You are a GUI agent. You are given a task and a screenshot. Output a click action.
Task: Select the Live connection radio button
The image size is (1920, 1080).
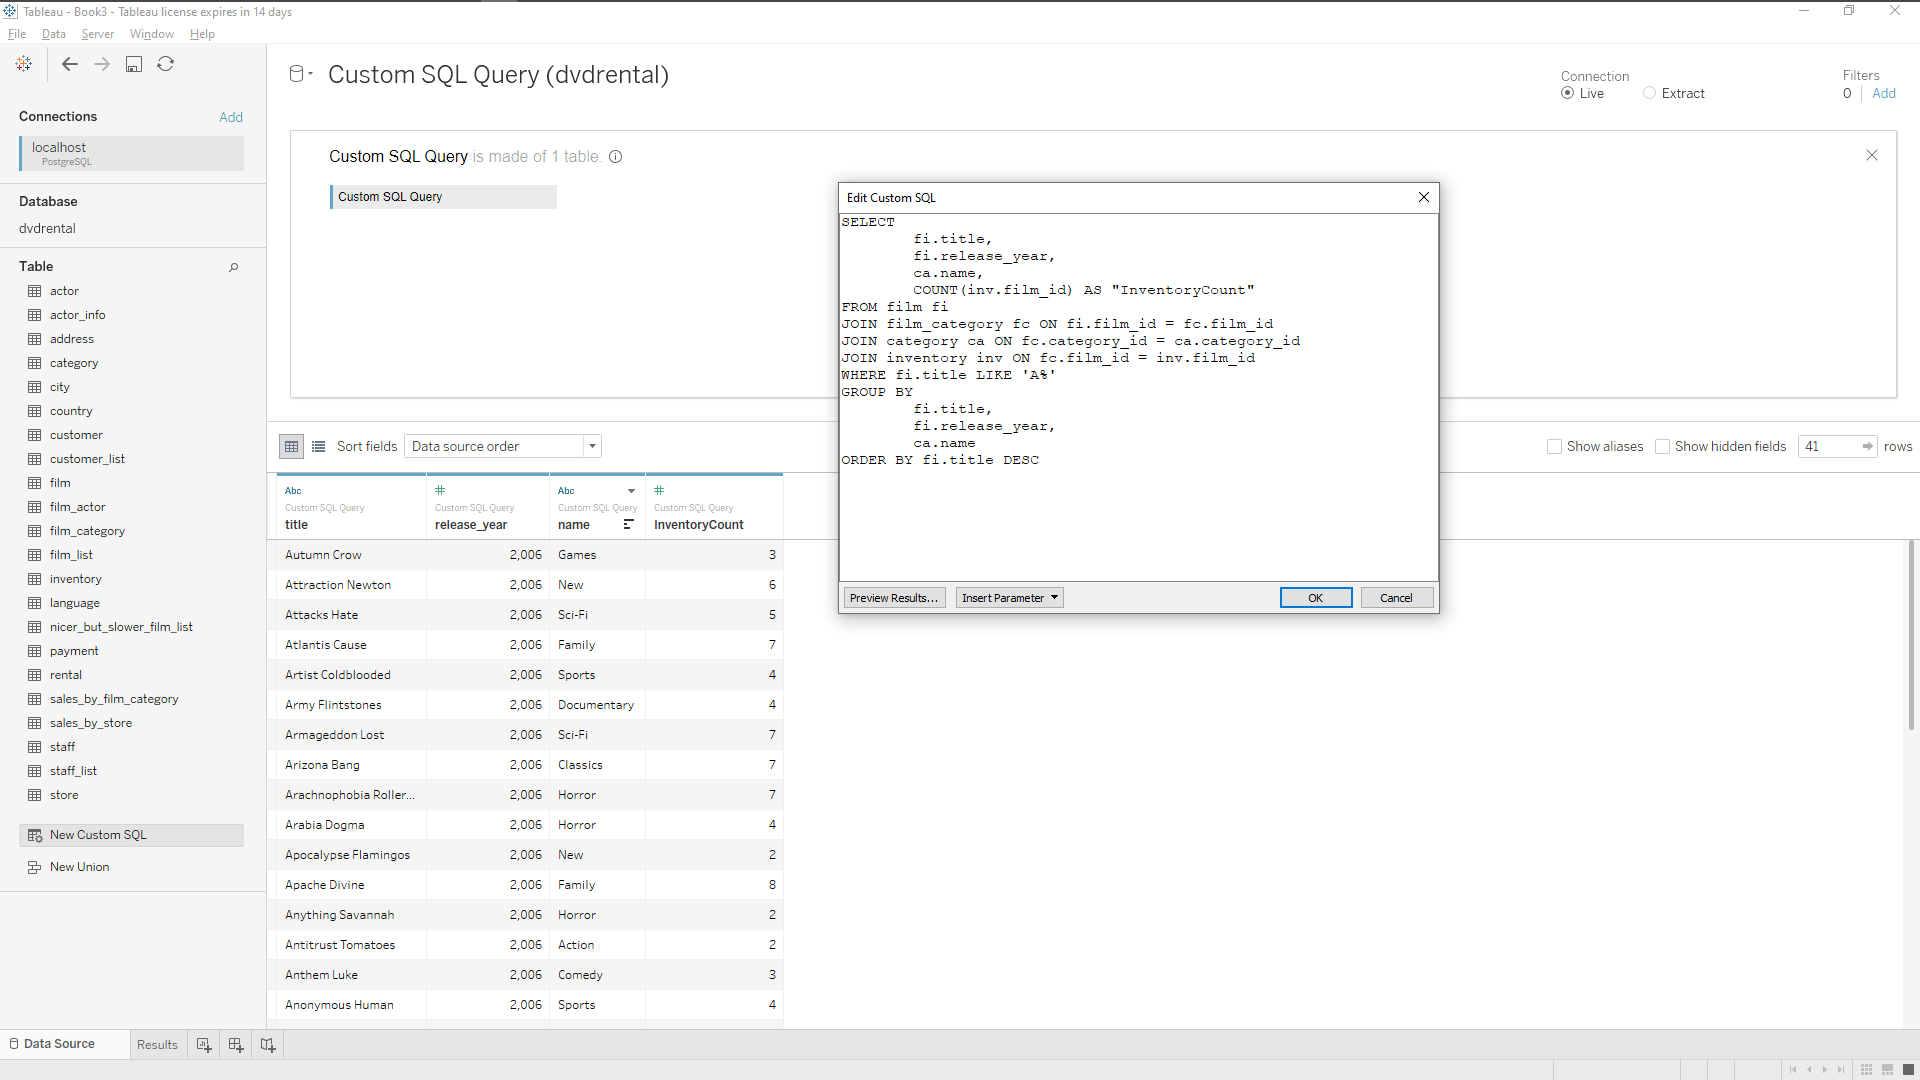(1567, 93)
